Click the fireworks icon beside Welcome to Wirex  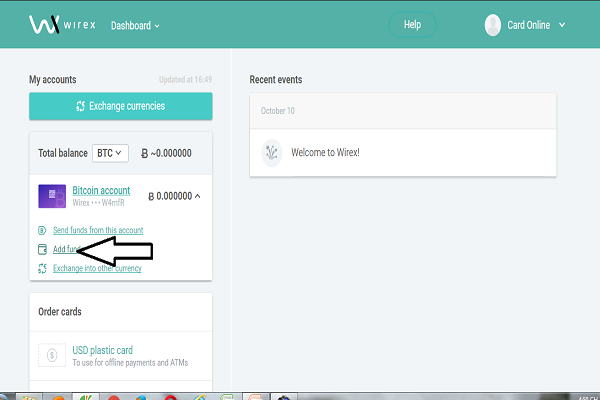click(x=272, y=153)
